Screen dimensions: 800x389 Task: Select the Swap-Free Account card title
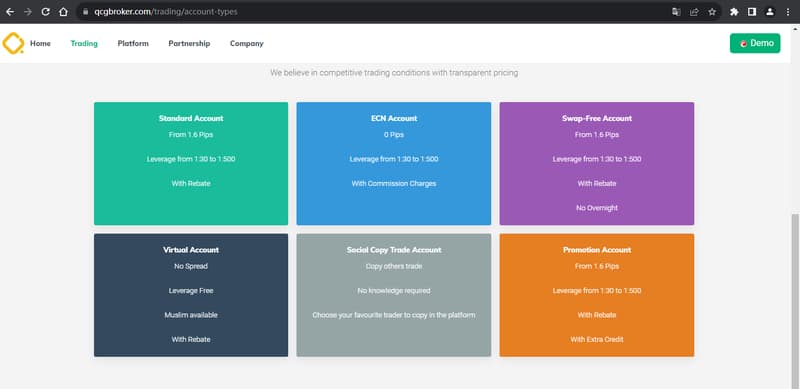597,118
